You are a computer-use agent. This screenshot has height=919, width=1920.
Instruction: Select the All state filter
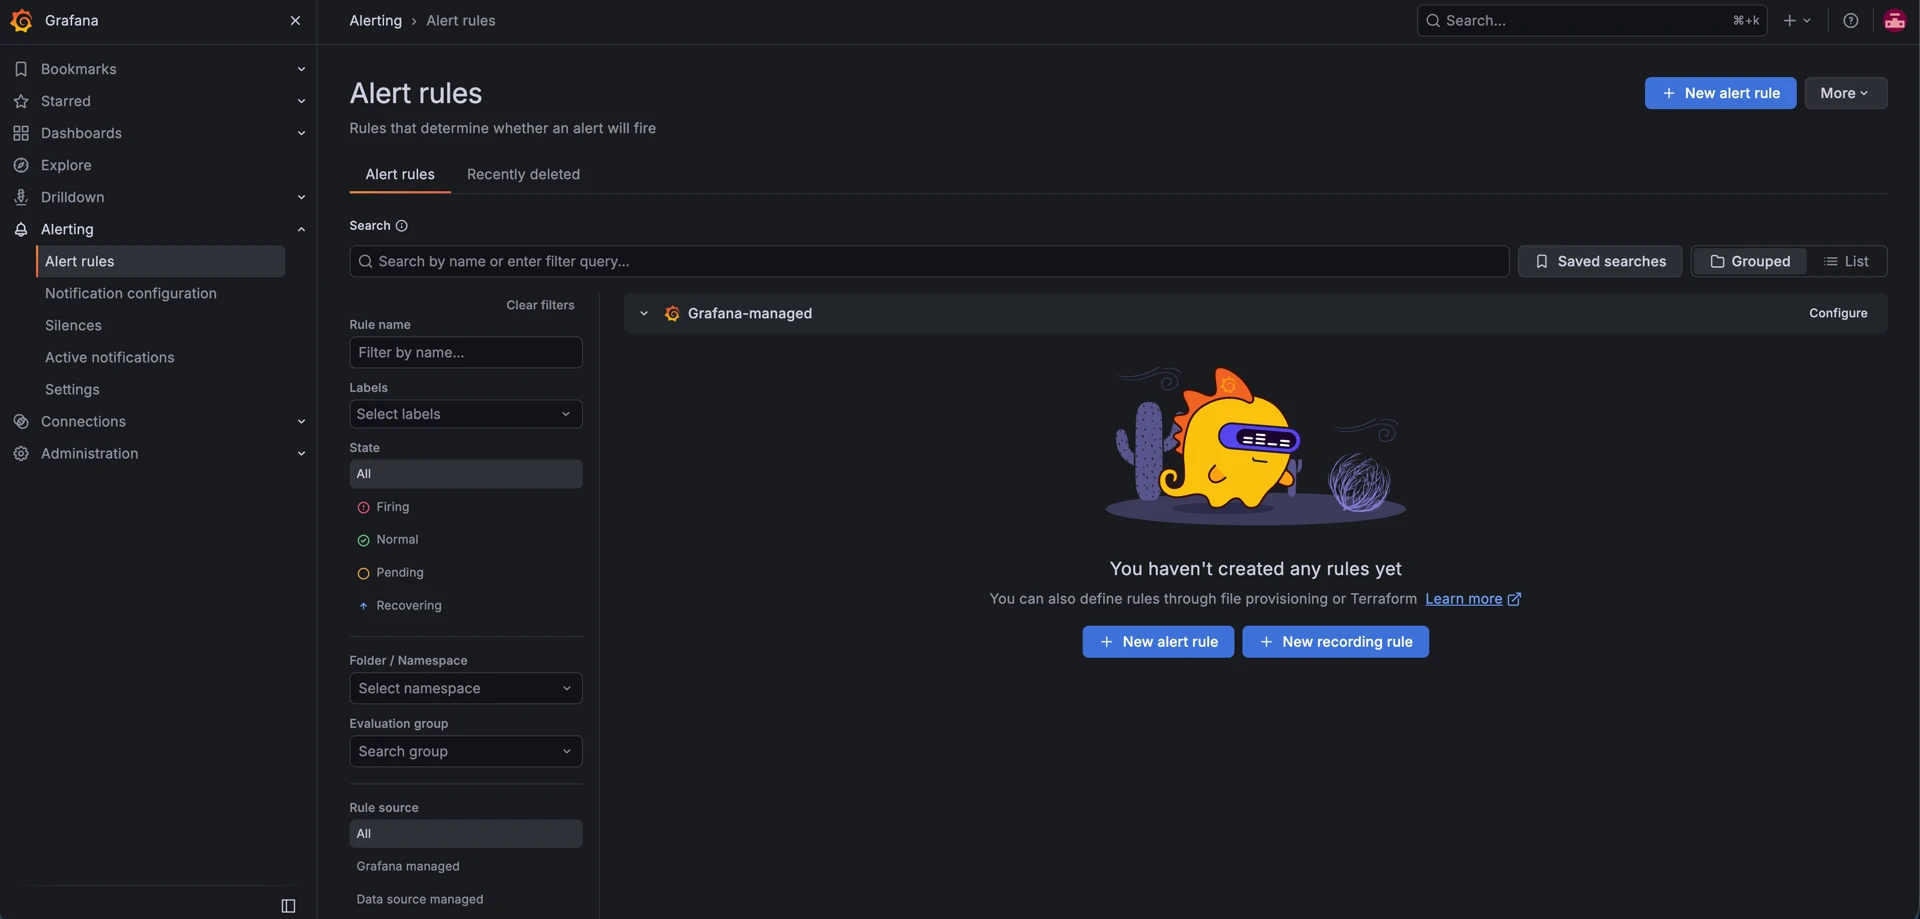pyautogui.click(x=466, y=474)
